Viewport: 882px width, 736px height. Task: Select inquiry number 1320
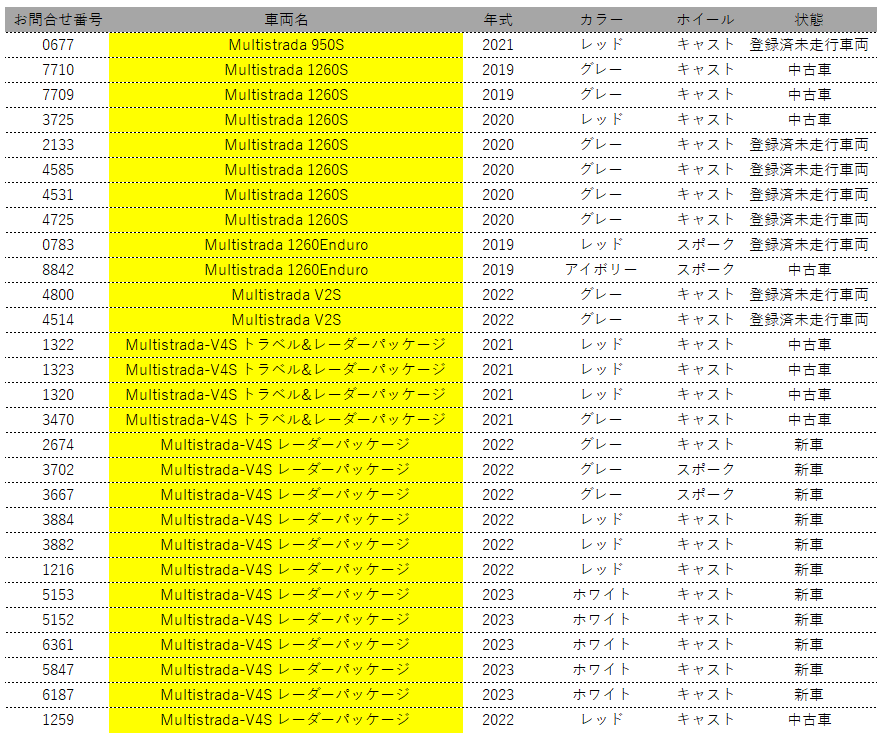click(x=58, y=395)
